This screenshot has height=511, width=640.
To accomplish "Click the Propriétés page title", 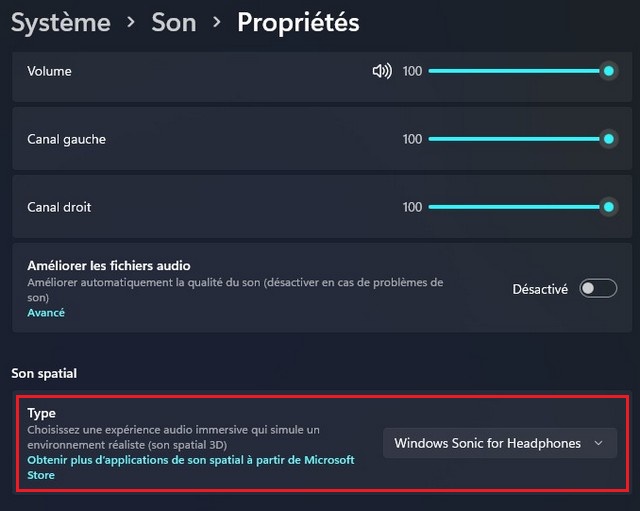I will coord(298,22).
